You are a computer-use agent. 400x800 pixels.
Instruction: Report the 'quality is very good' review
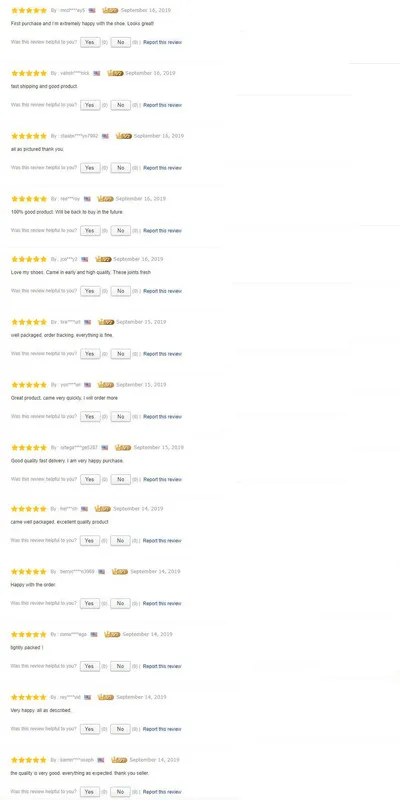[x=162, y=792]
